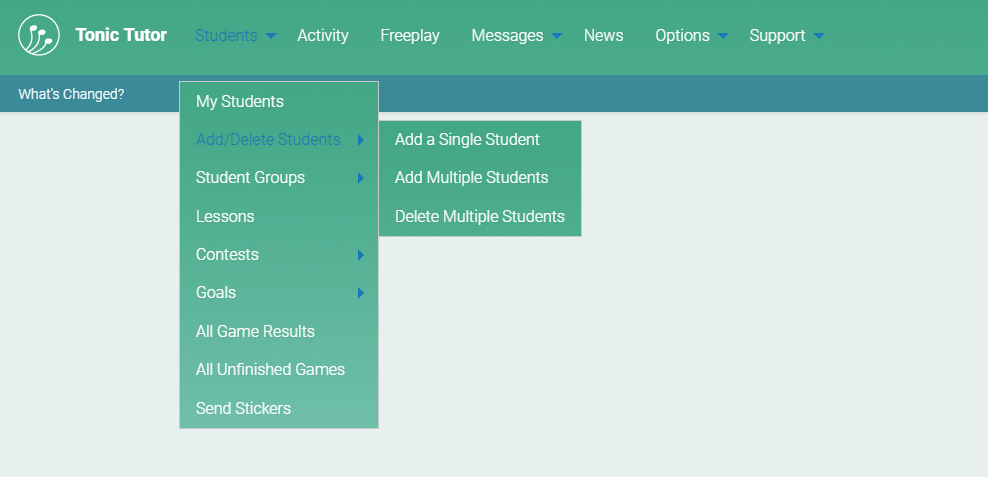Image resolution: width=988 pixels, height=477 pixels.
Task: Open Lessons from Students menu
Action: pos(225,217)
